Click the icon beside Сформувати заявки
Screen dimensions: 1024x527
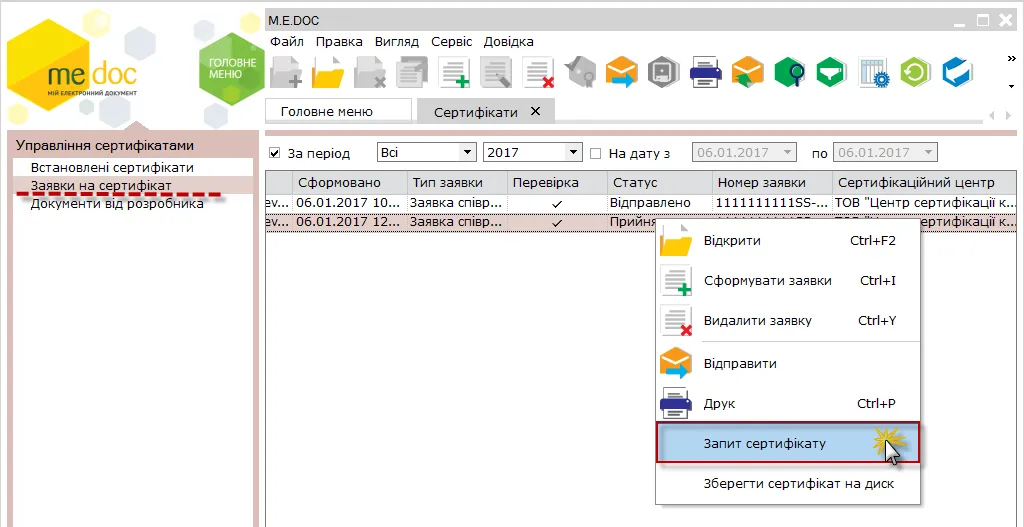coord(676,281)
